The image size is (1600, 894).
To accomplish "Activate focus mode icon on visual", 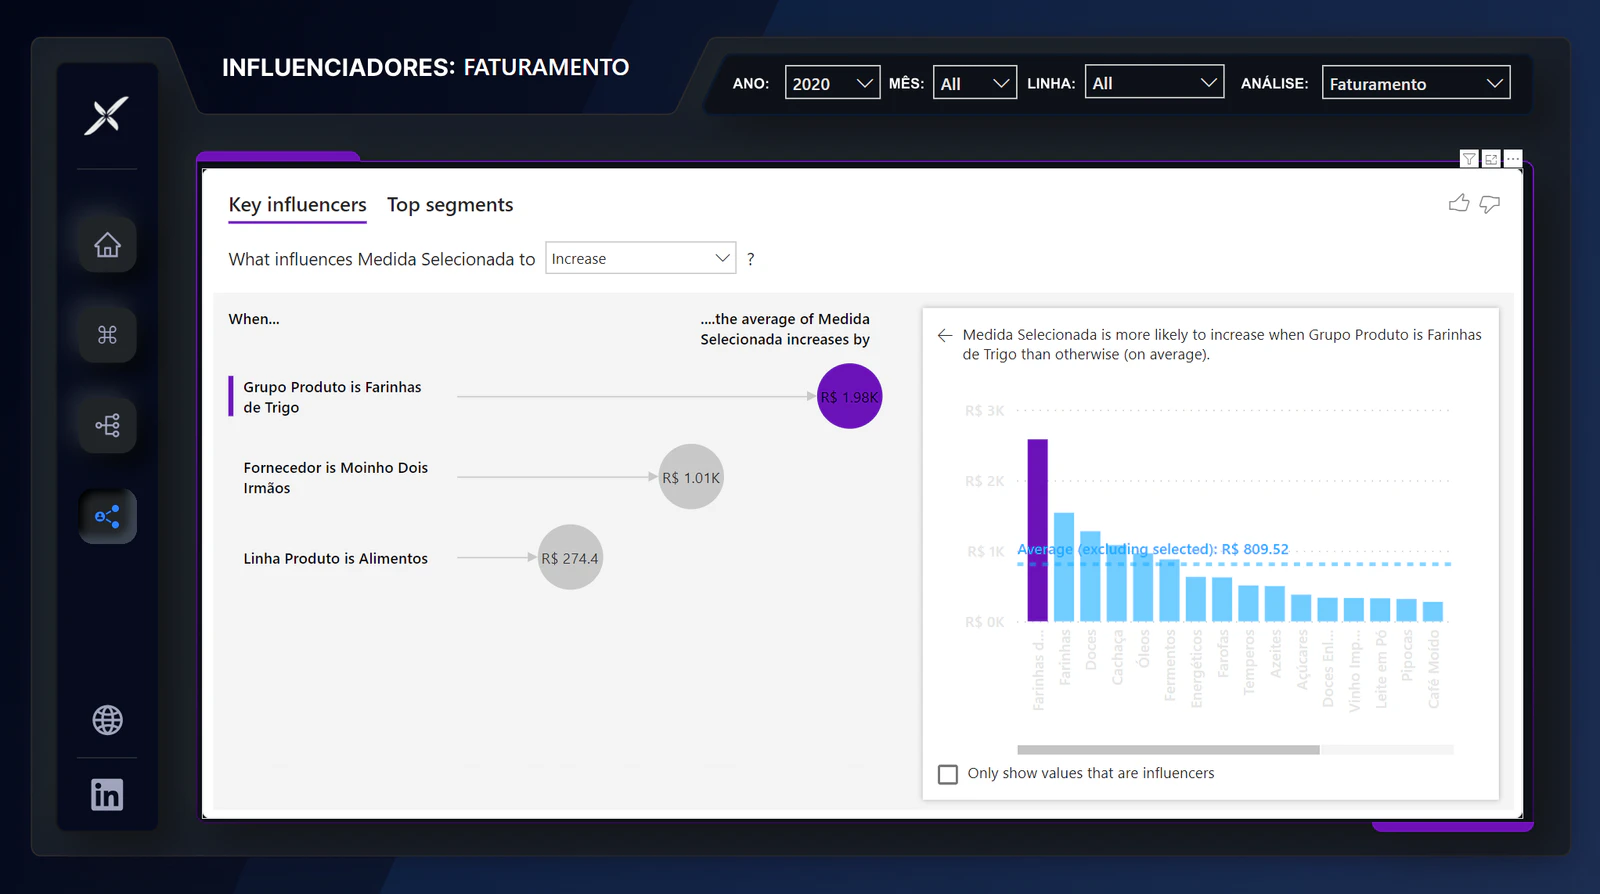I will 1491,159.
